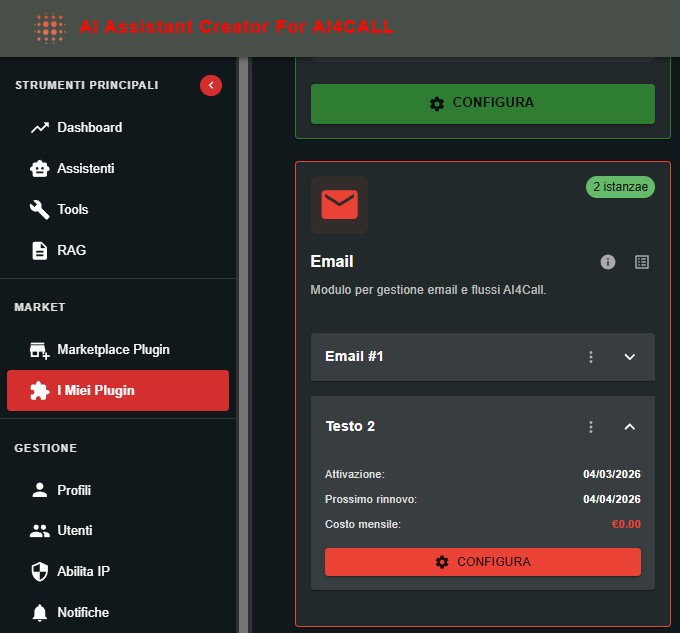Click the AI4CALL dotted logo icon

coord(50,28)
